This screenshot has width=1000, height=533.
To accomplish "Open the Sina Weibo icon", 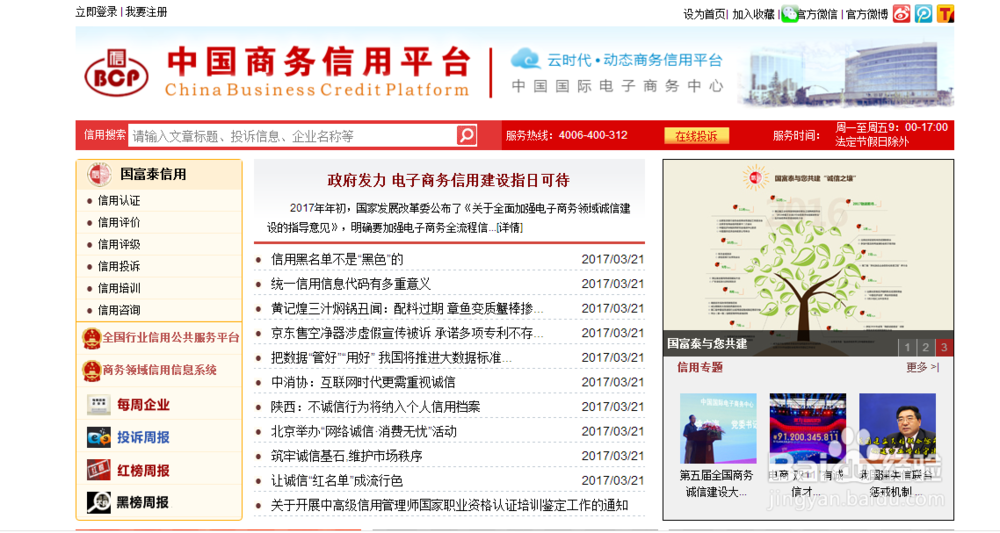I will point(901,13).
